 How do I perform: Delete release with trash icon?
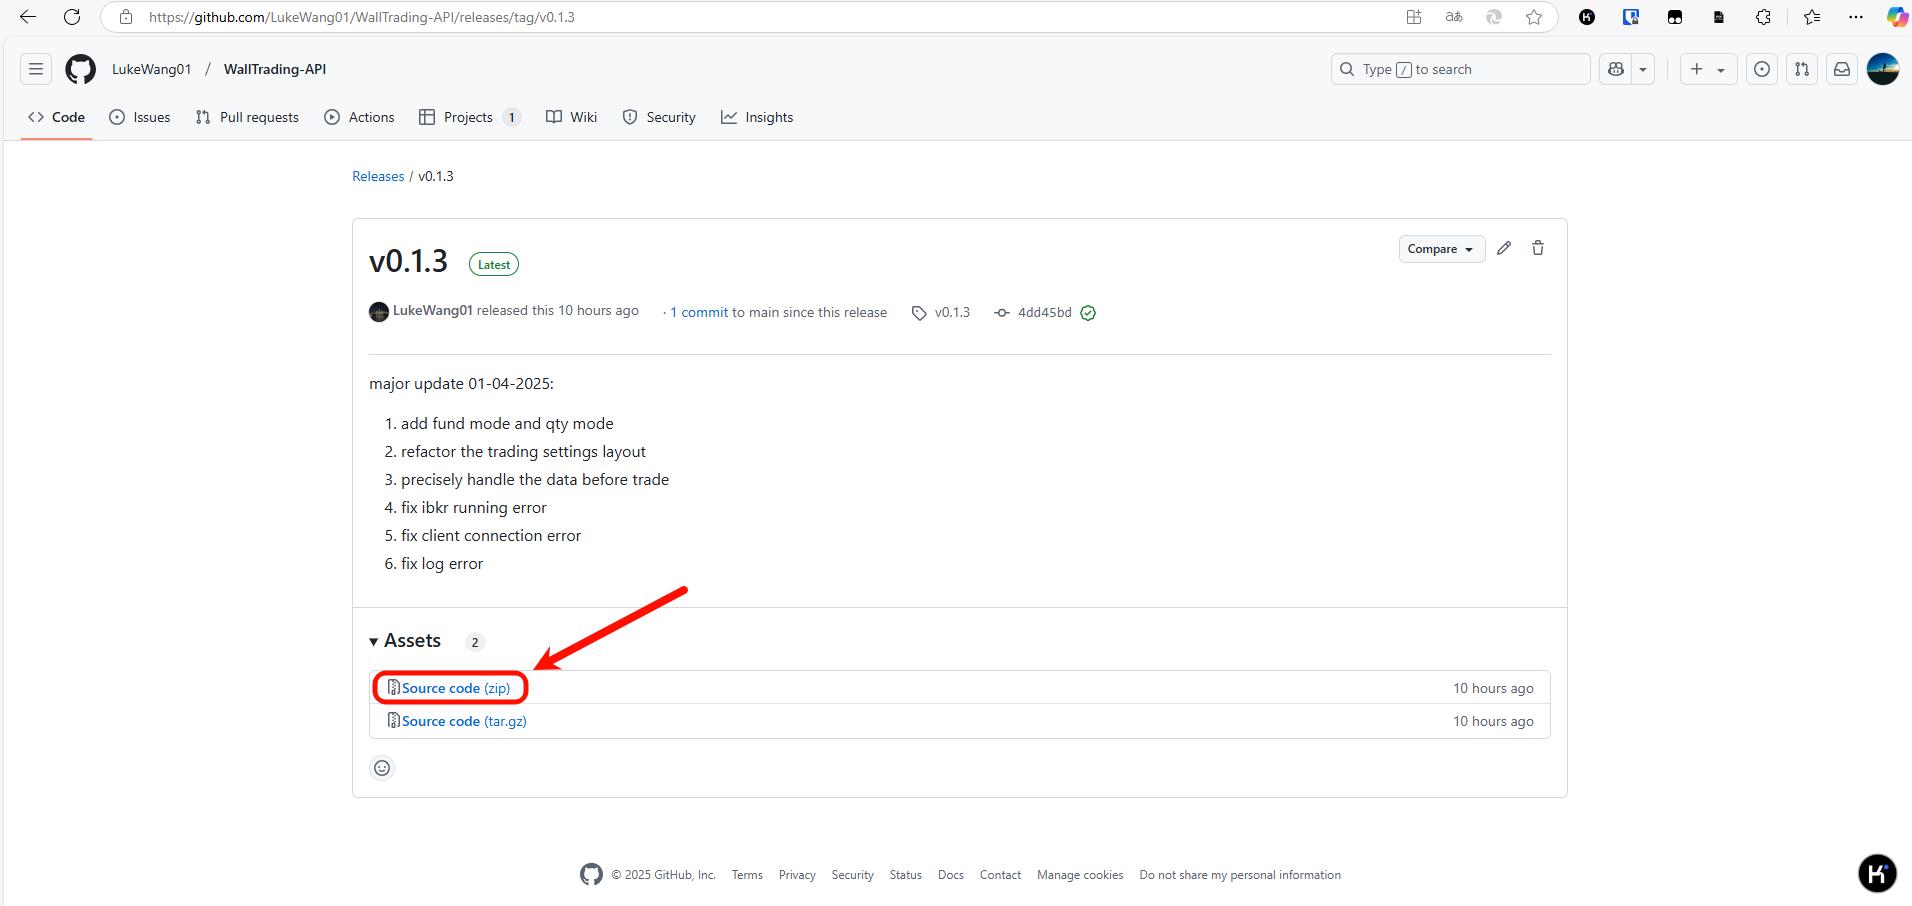point(1538,248)
